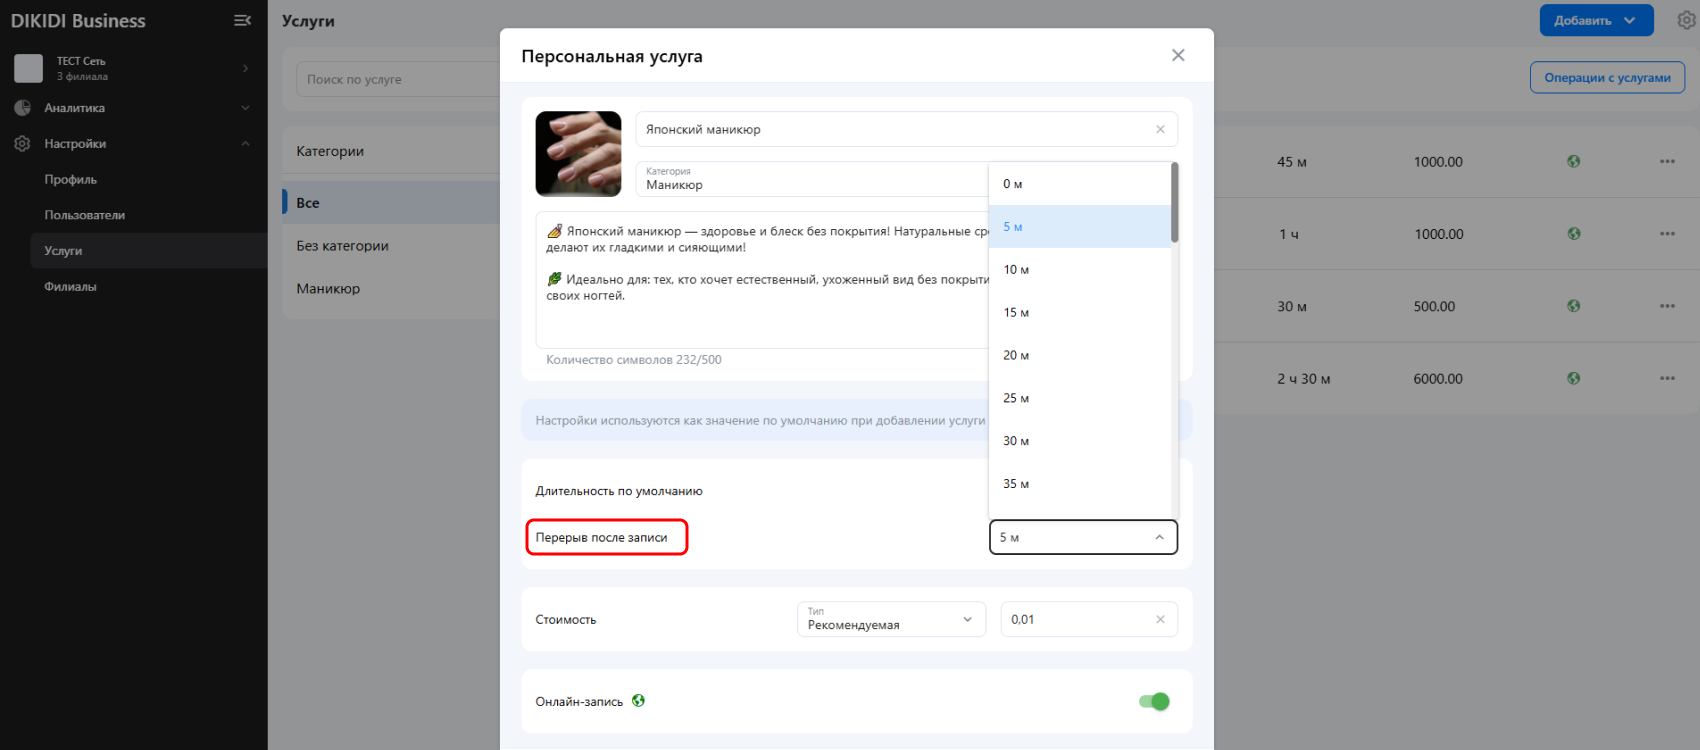Screen dimensions: 1700x750
Task: Clear the 0,01 price value
Action: coord(1160,619)
